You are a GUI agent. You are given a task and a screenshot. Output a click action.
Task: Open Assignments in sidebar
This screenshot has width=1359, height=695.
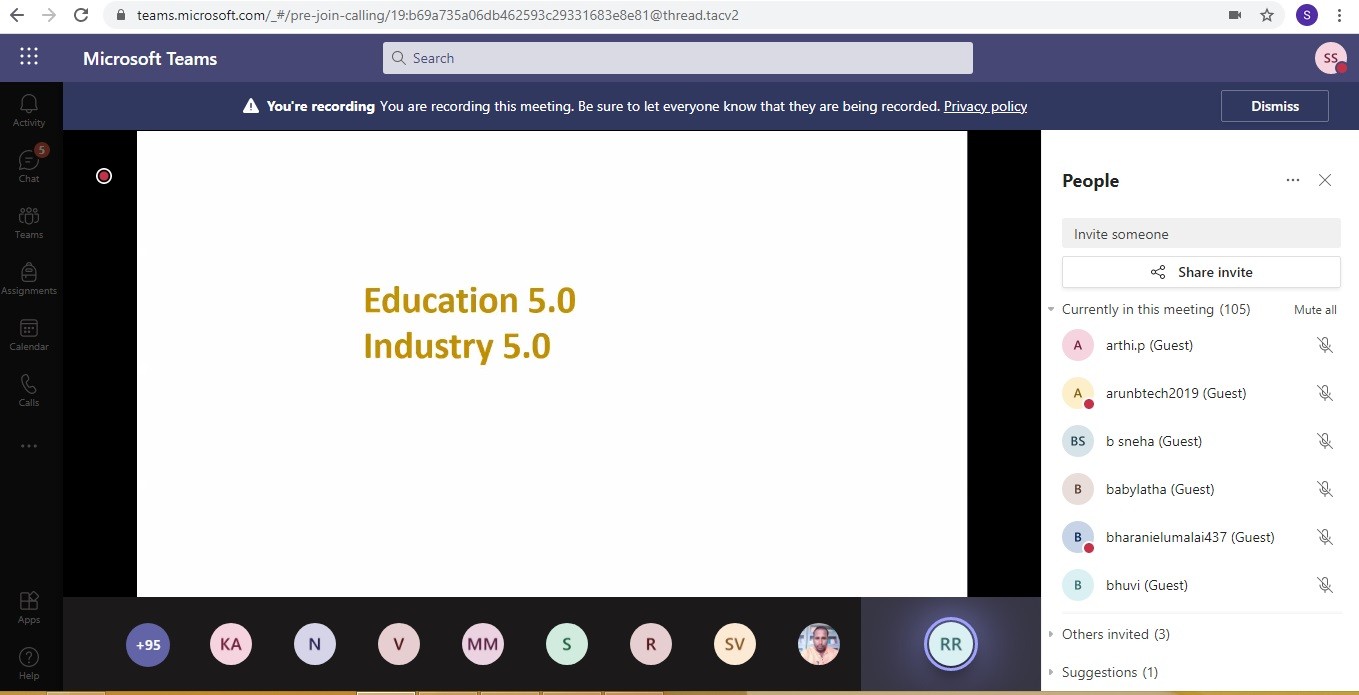[29, 277]
